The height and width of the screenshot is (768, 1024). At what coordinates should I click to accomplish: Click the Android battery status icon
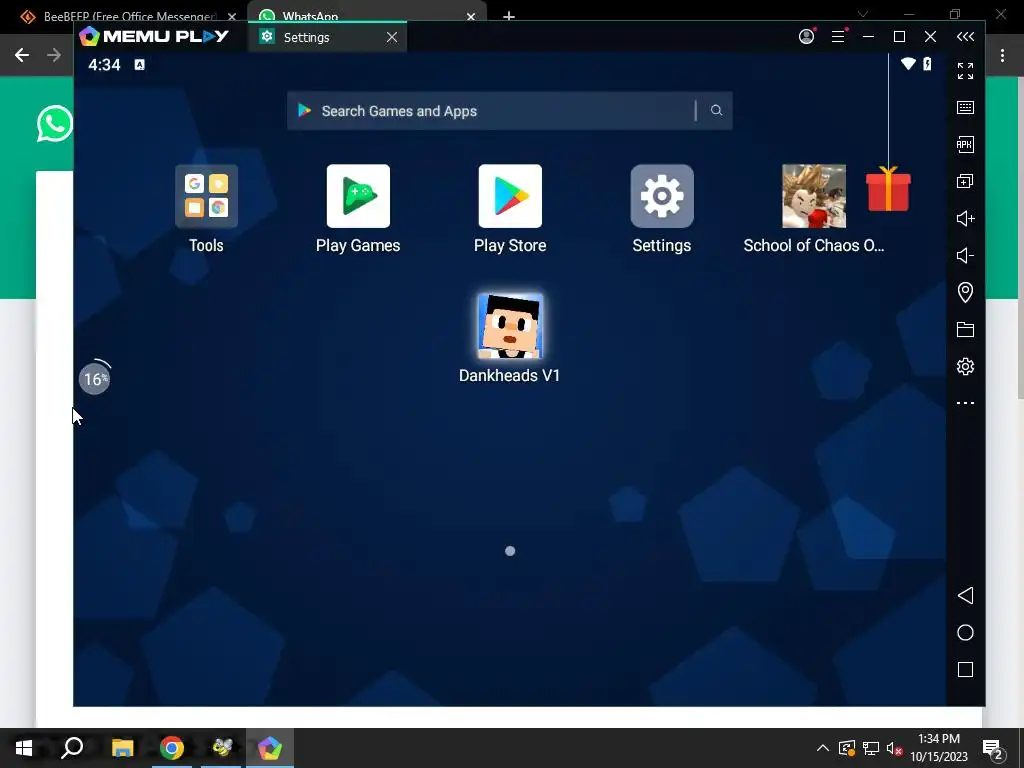pos(927,63)
